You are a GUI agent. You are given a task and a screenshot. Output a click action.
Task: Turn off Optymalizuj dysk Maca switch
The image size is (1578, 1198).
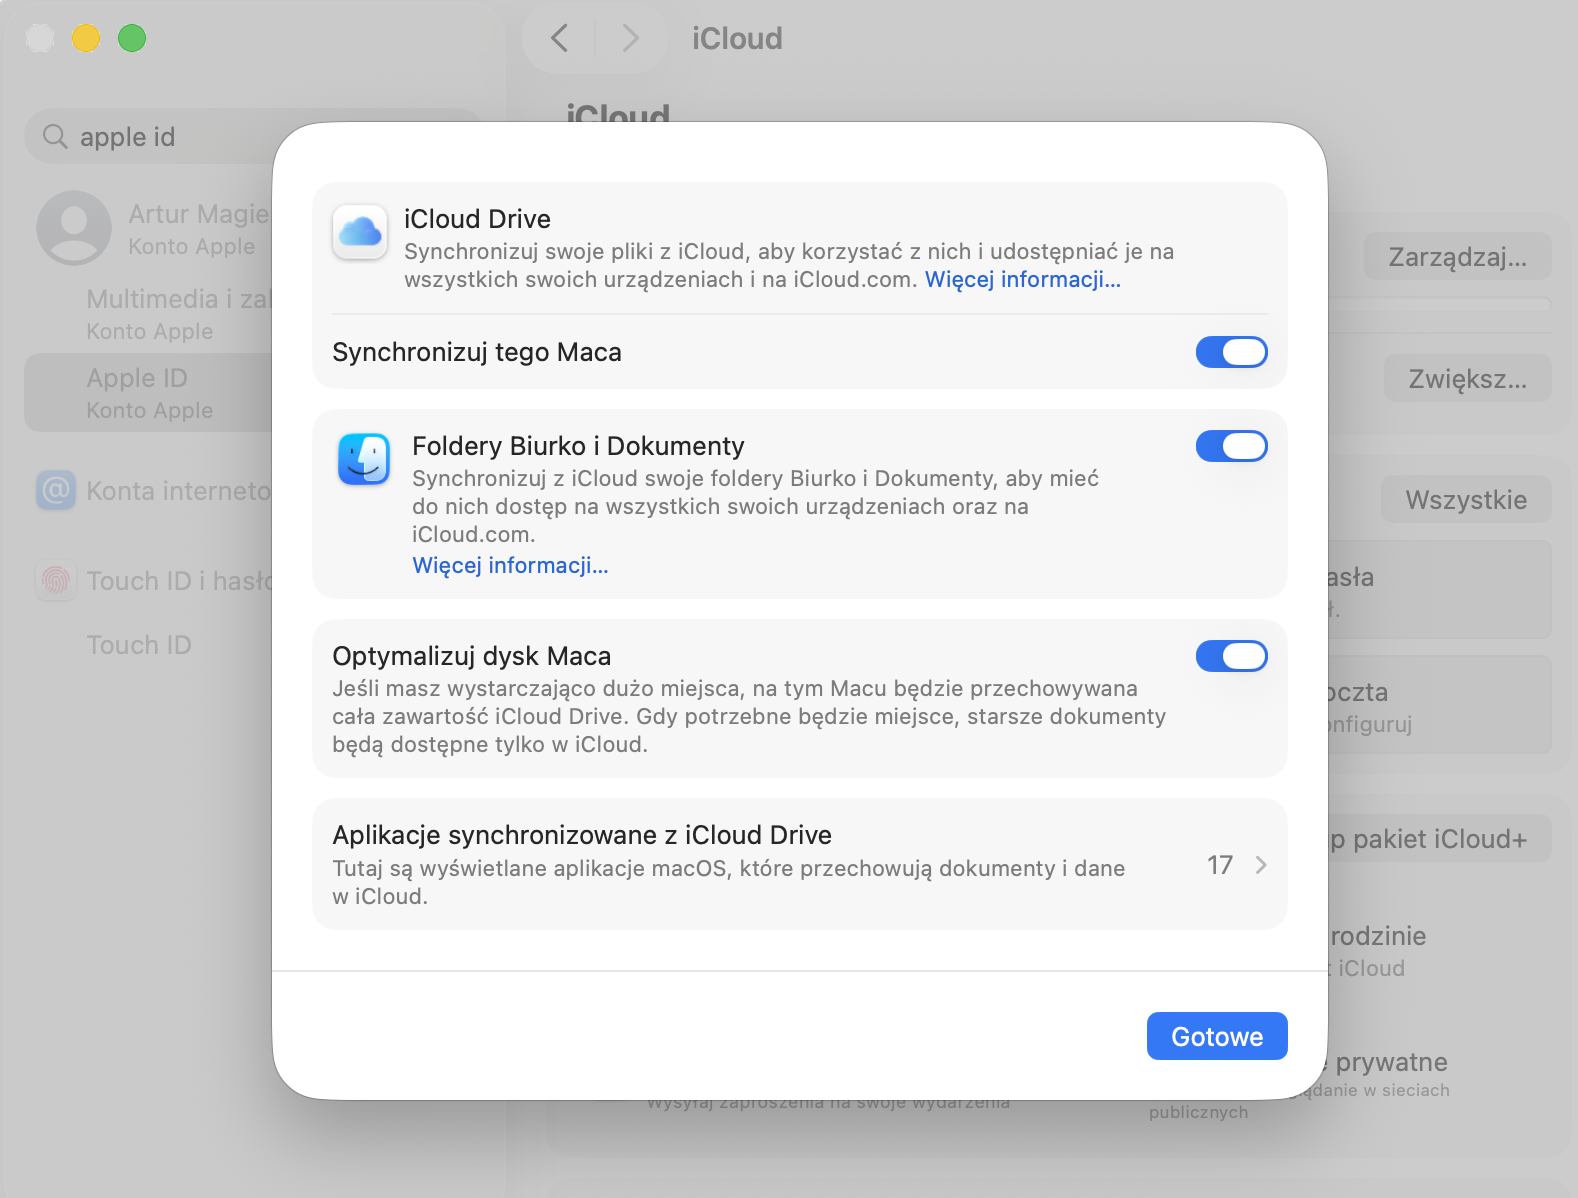point(1232,656)
